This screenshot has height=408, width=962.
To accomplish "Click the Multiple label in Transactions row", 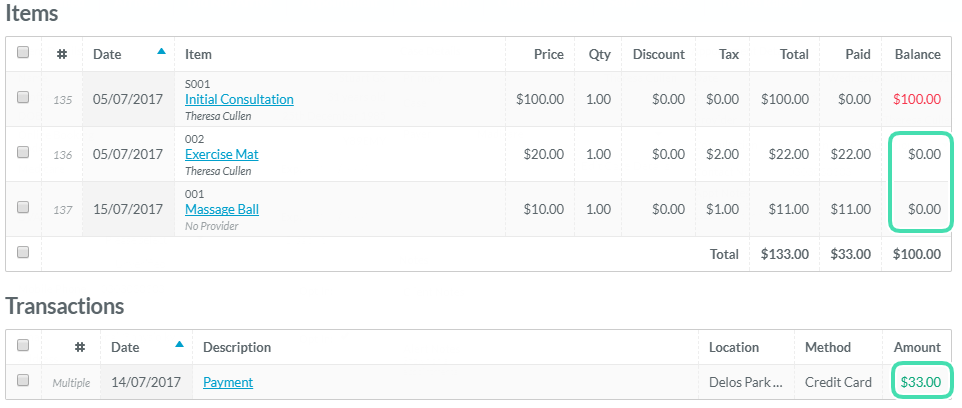I will pyautogui.click(x=71, y=383).
